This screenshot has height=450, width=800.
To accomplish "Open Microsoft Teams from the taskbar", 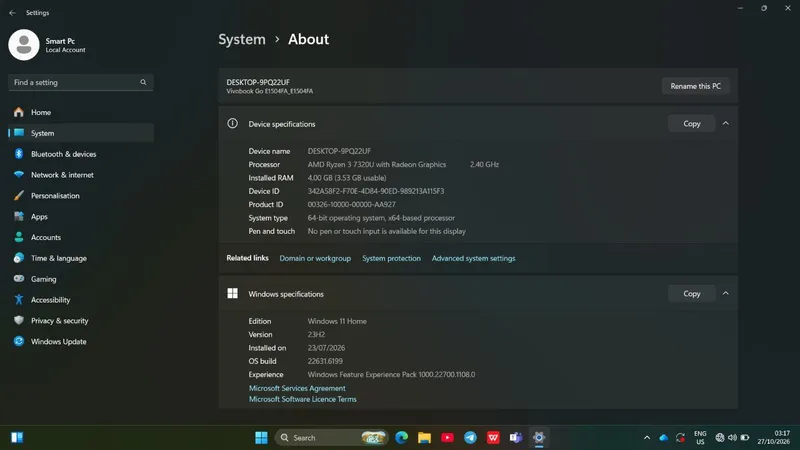I will (516, 438).
